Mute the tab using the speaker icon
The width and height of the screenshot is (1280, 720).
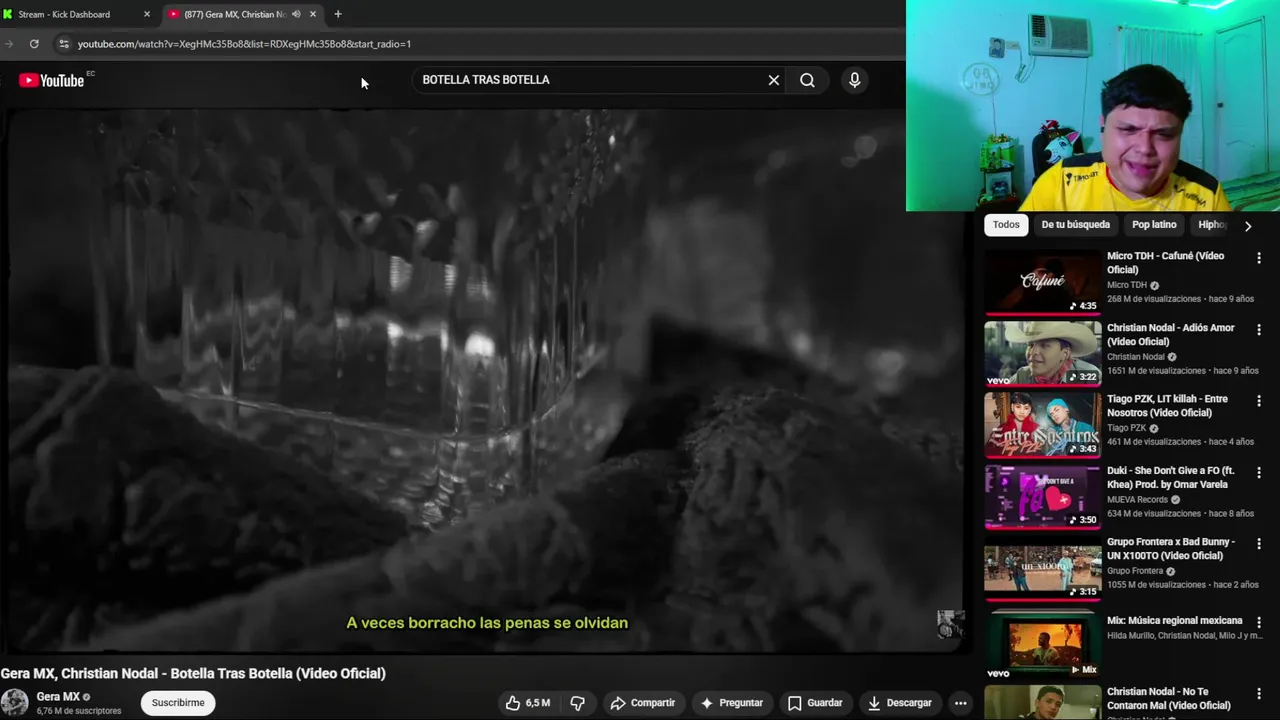coord(296,14)
